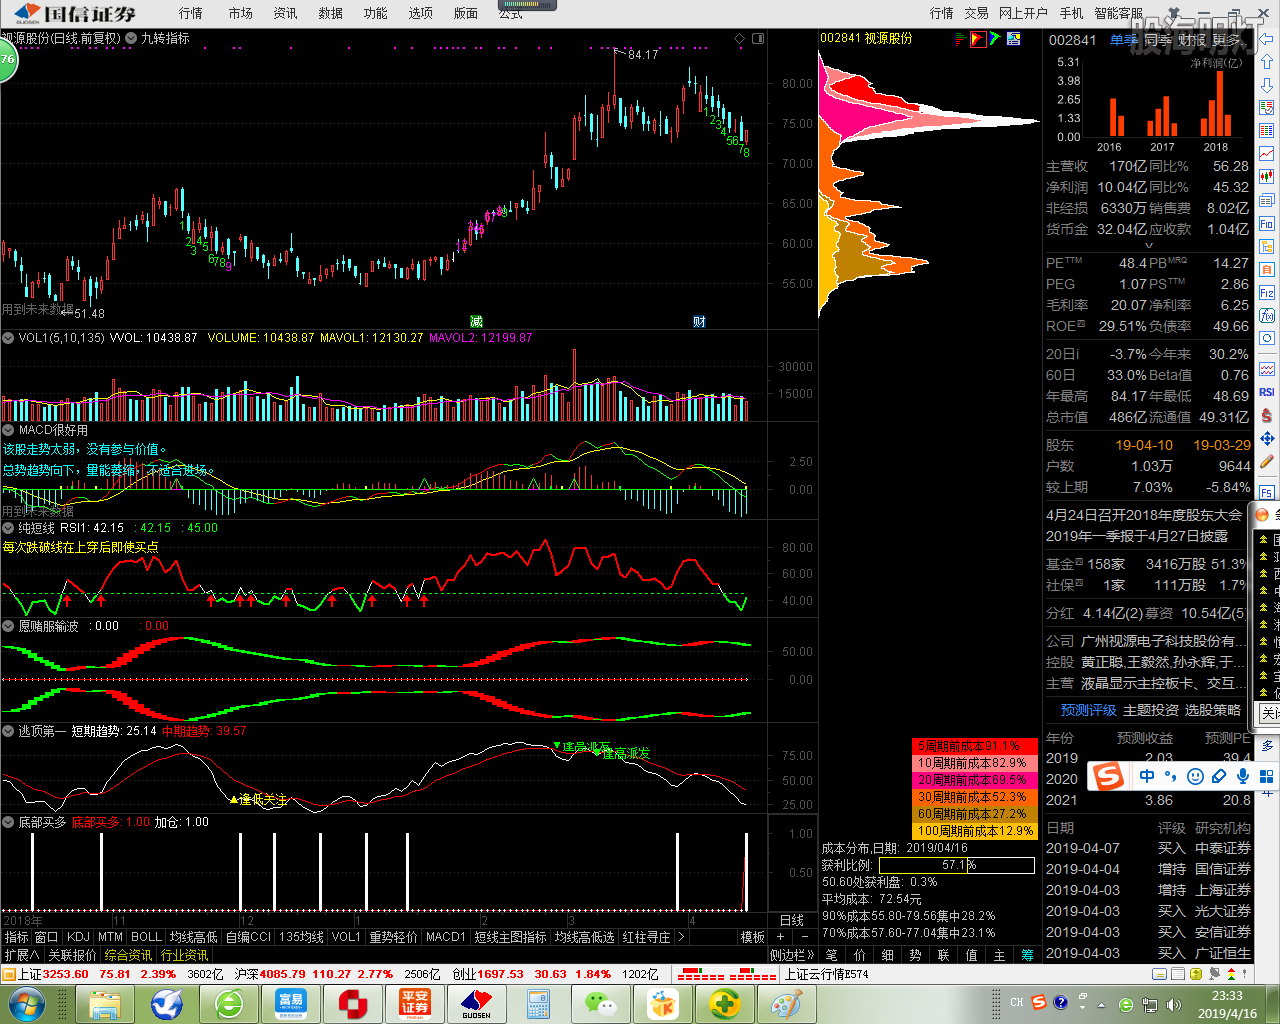Select the MACD1 indicator tab
This screenshot has height=1024, width=1280.
pyautogui.click(x=445, y=937)
